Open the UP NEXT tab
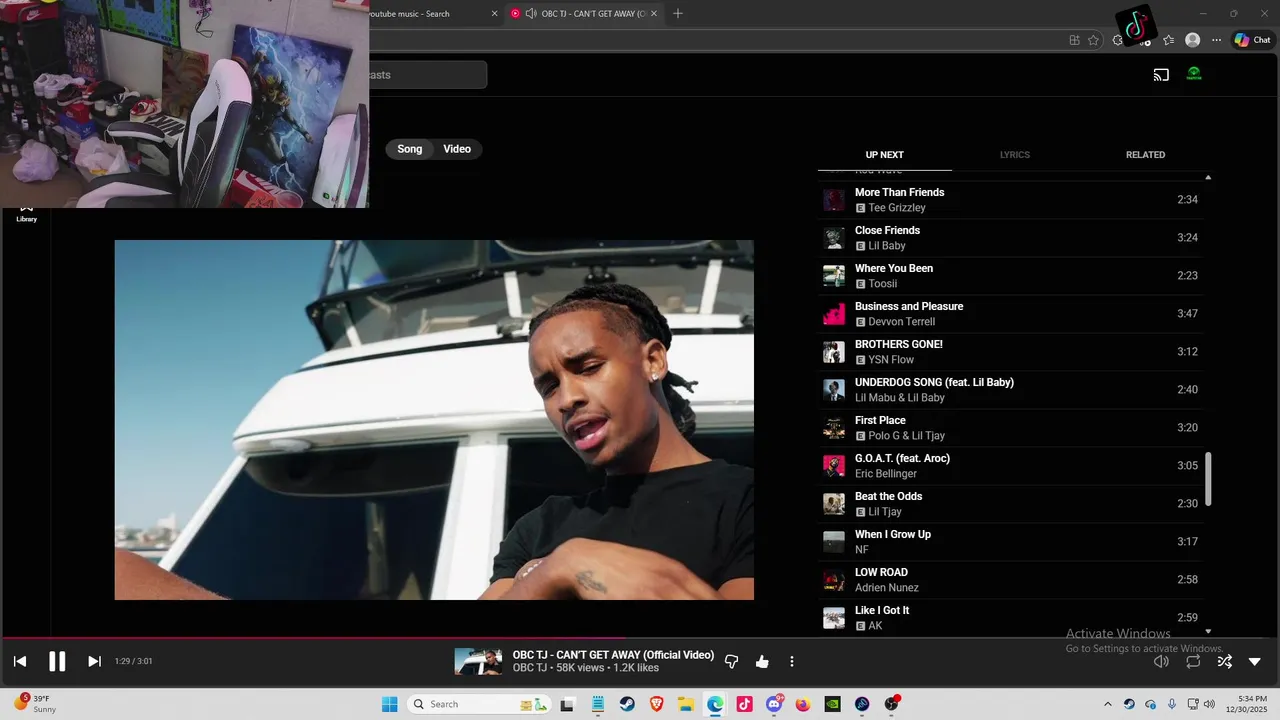Image resolution: width=1280 pixels, height=720 pixels. (x=884, y=155)
